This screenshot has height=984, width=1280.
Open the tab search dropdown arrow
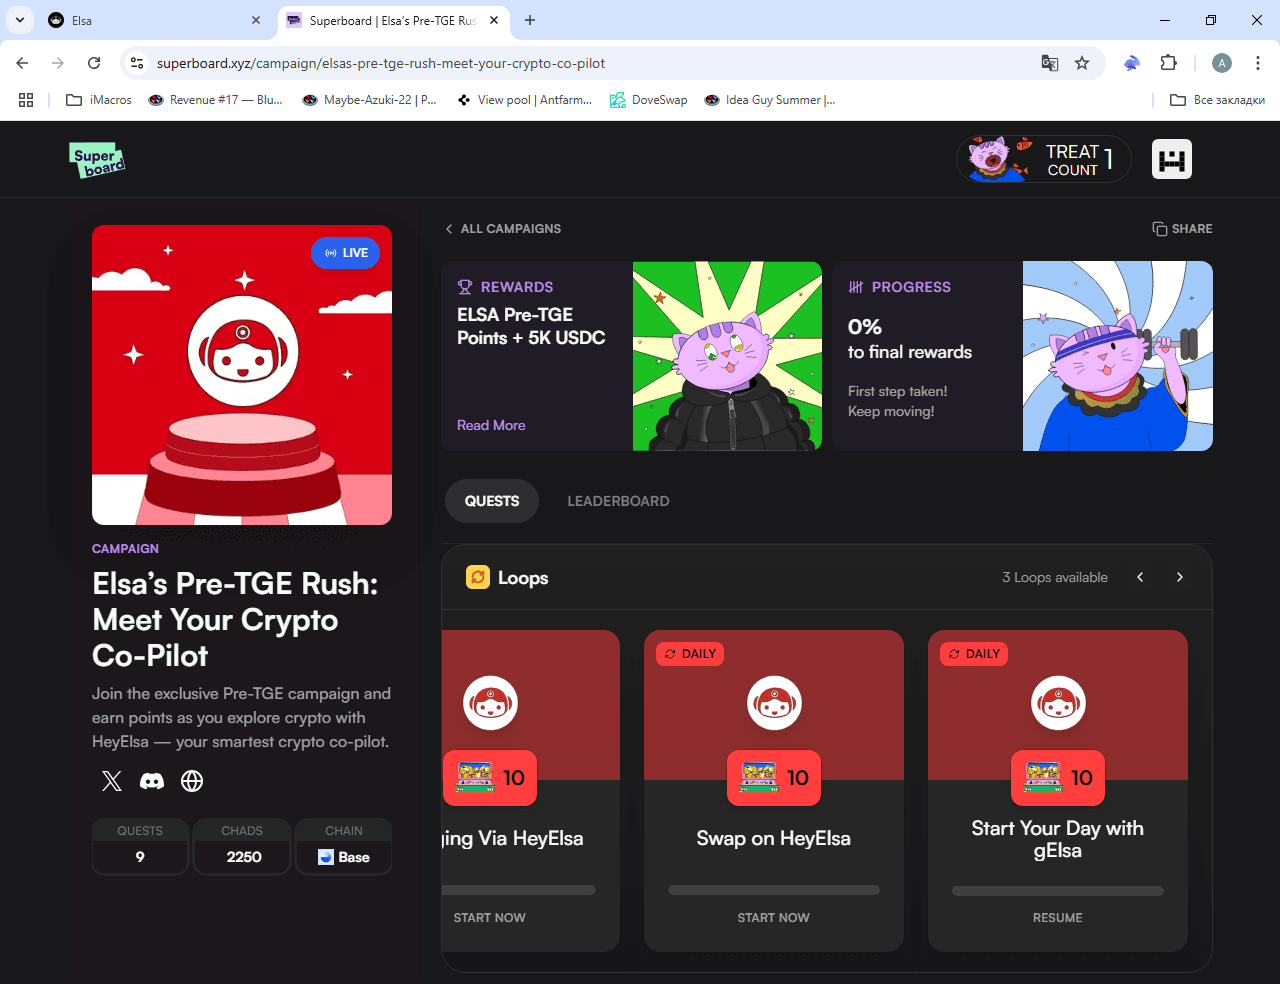click(x=19, y=20)
